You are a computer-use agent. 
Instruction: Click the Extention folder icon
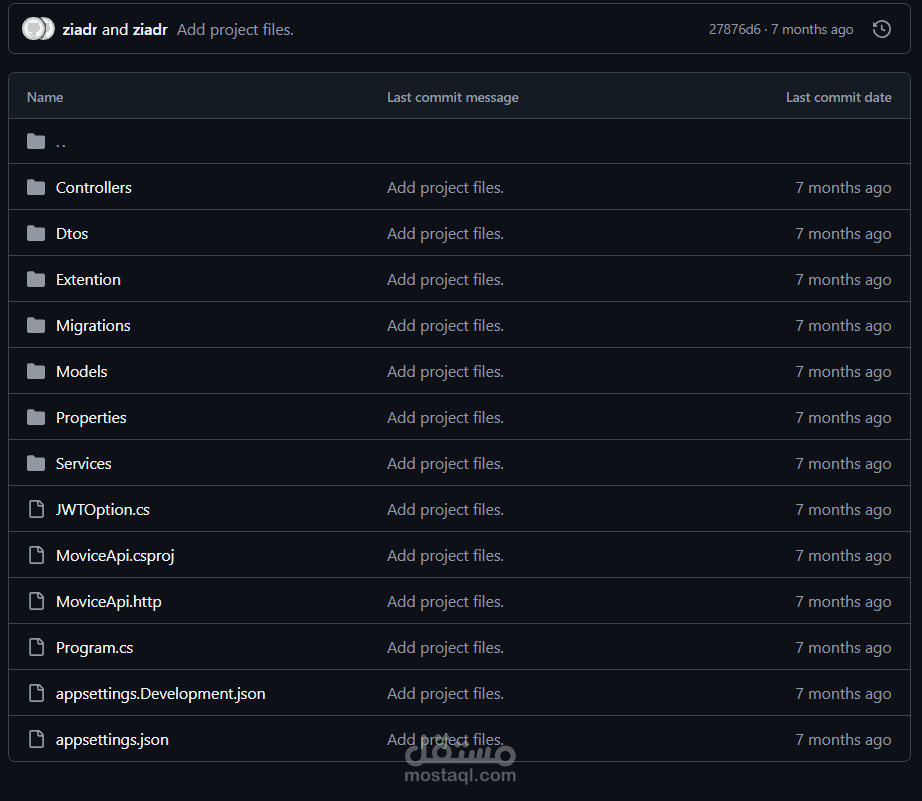pyautogui.click(x=36, y=279)
